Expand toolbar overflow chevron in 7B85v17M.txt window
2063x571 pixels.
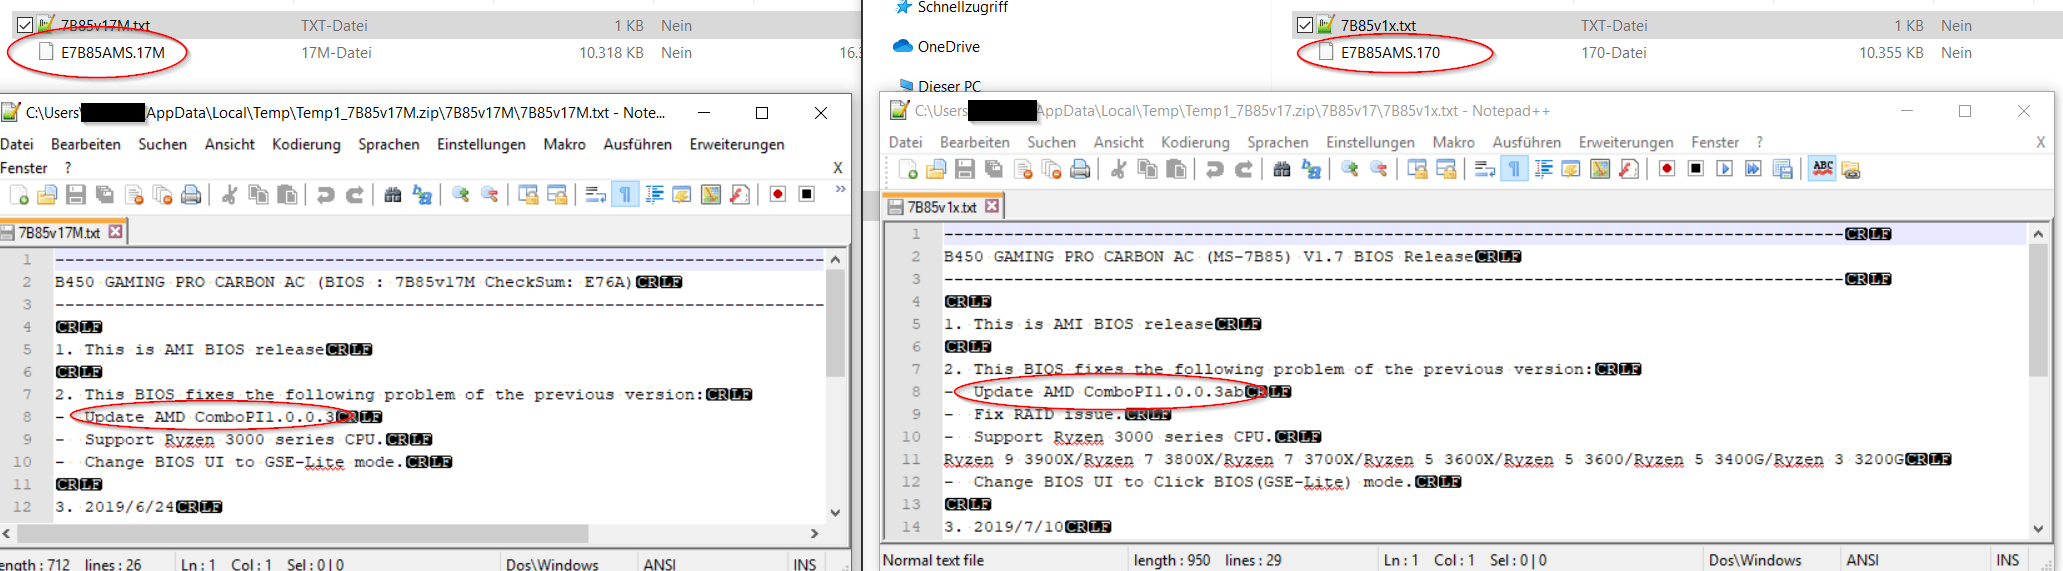coord(840,188)
